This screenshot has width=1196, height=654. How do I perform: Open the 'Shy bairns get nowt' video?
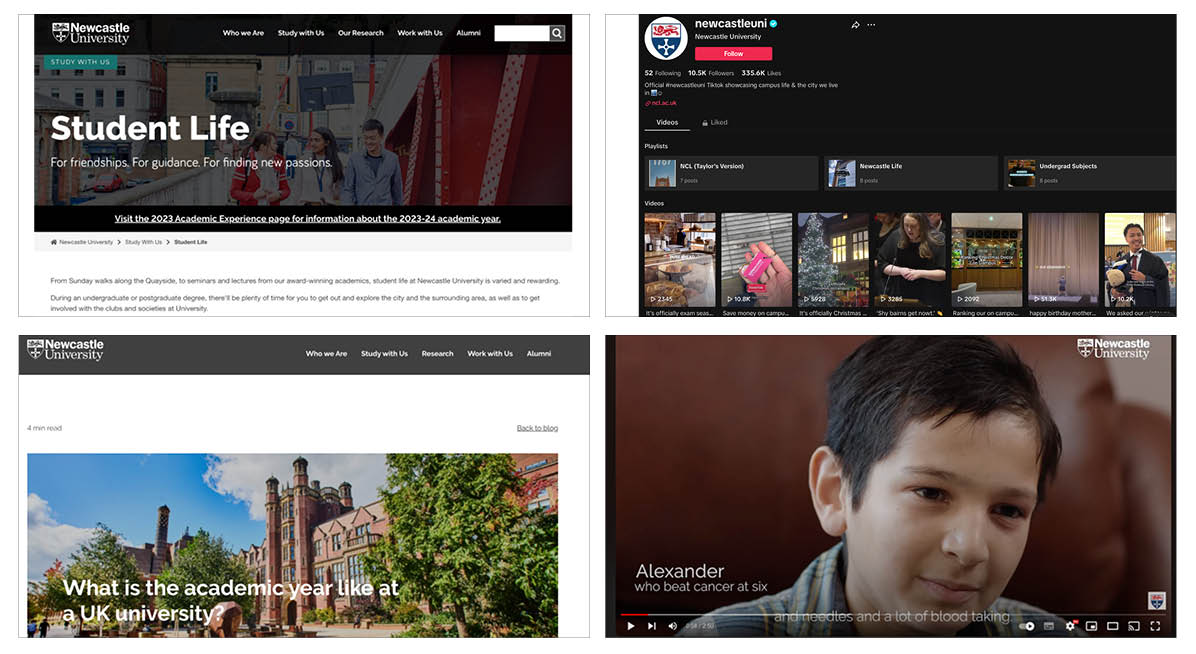pyautogui.click(x=910, y=259)
